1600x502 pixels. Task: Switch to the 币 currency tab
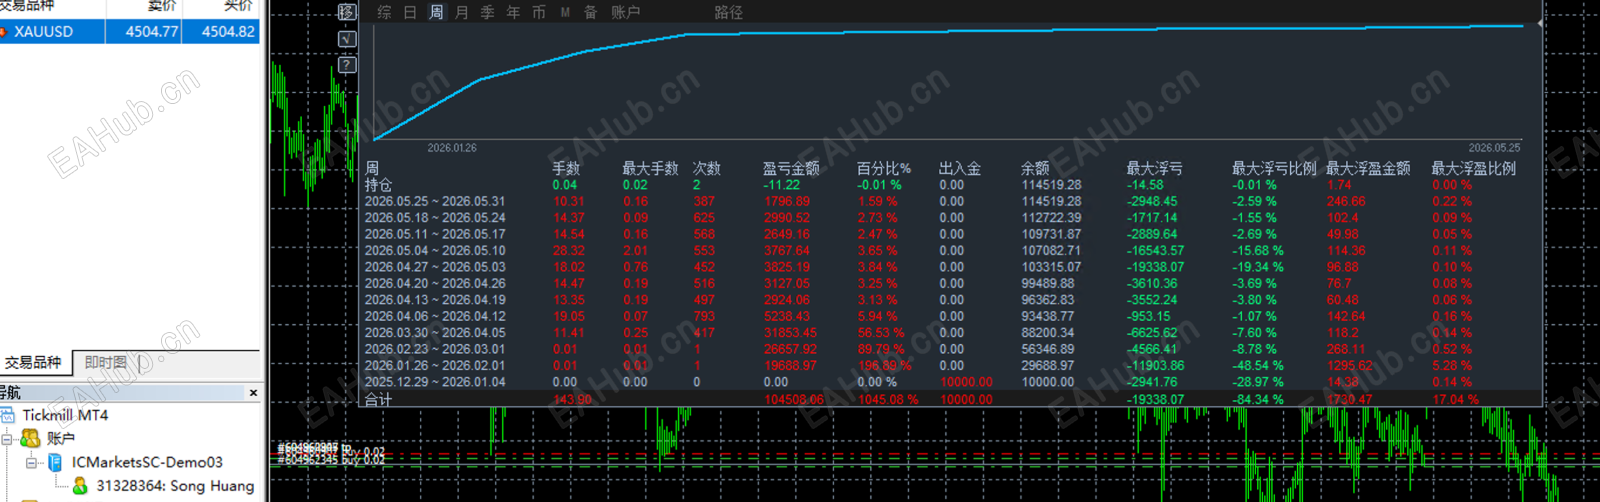point(539,12)
